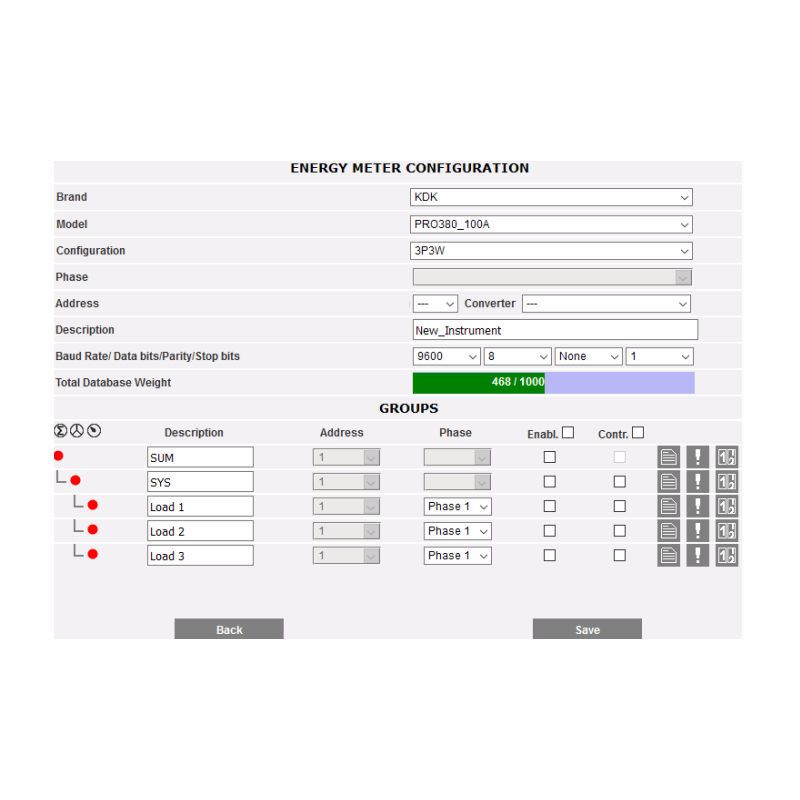800x800 pixels.
Task: Open the exclamation alarm icon for SYS row
Action: [697, 482]
